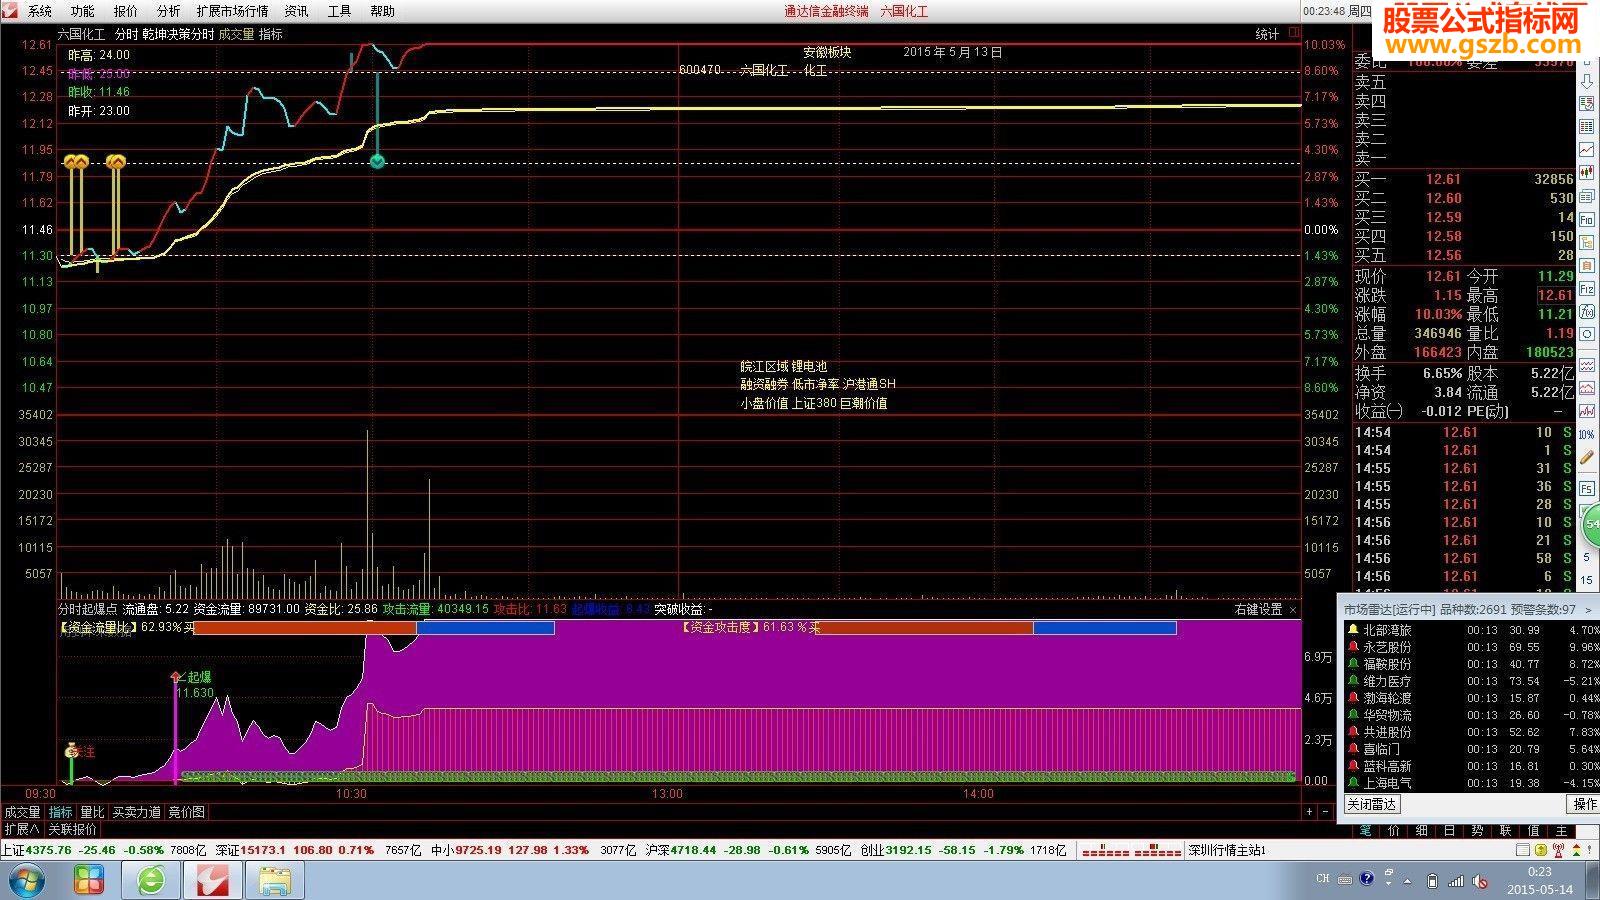The height and width of the screenshot is (900, 1600).
Task: Click the 统计 button atop the chart
Action: (x=1267, y=34)
